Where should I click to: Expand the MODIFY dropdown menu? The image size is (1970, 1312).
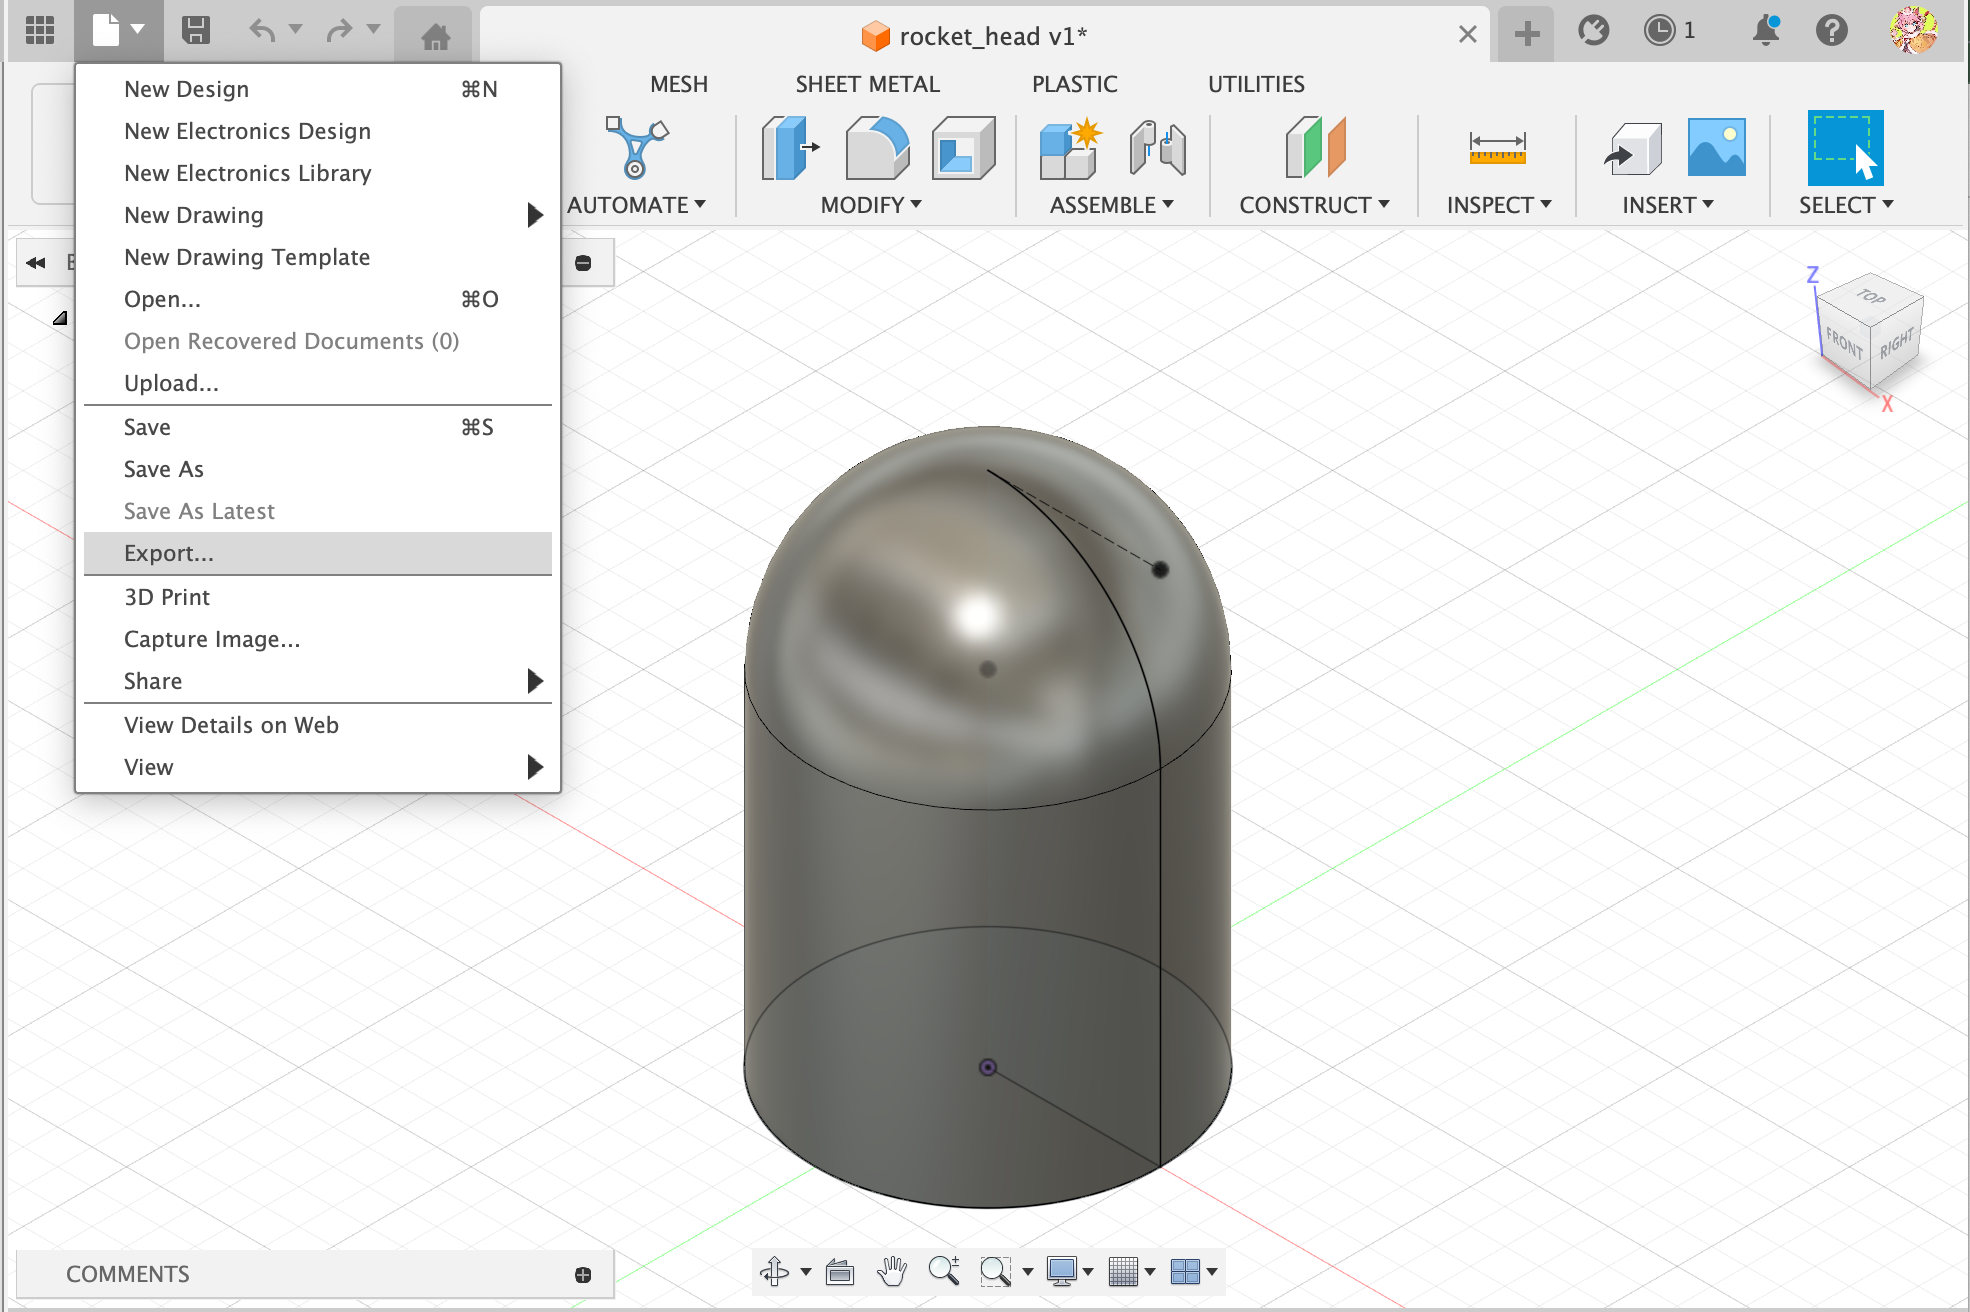tap(870, 205)
